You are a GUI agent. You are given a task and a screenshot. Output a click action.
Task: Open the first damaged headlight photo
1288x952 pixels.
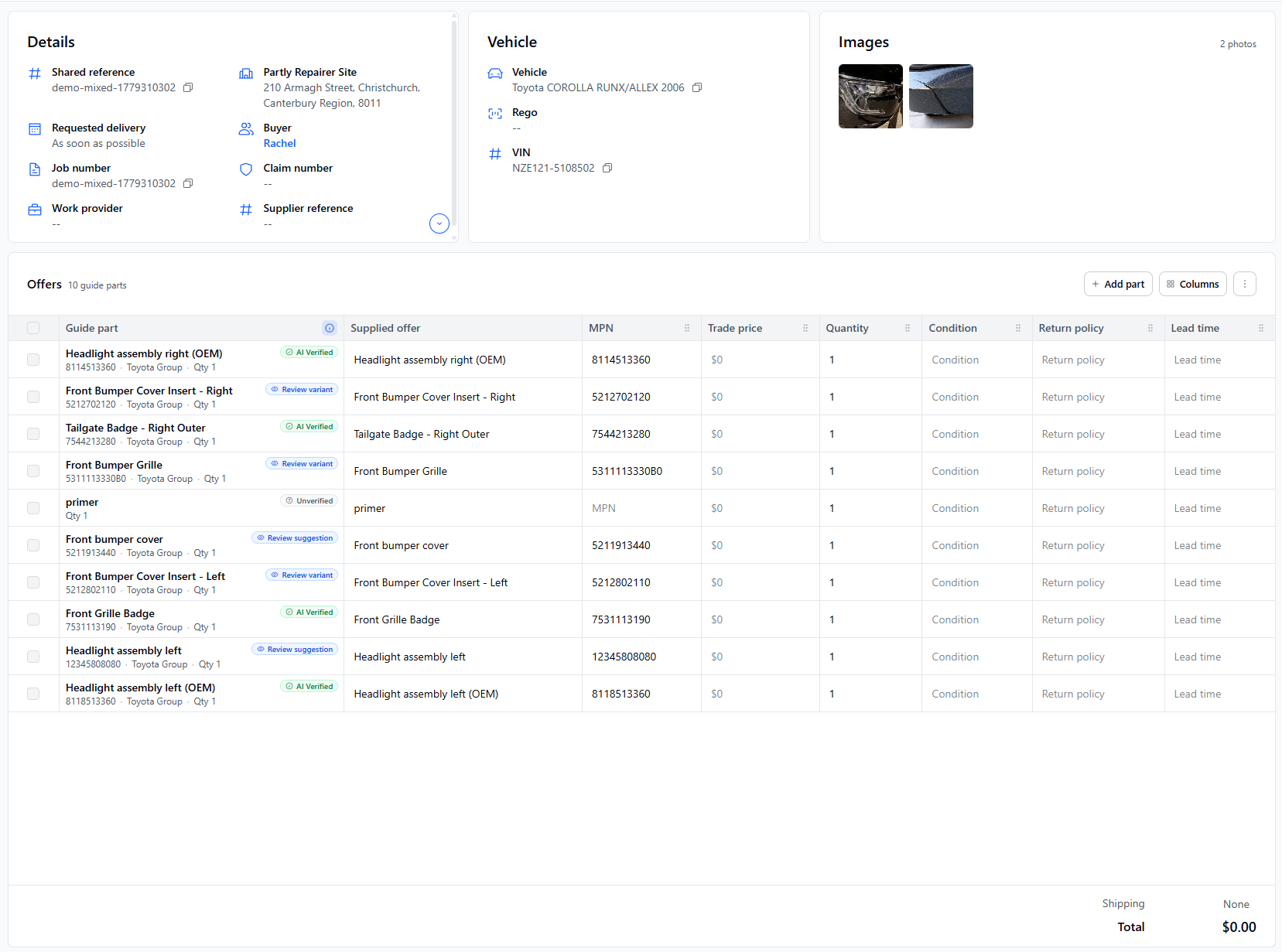[x=870, y=96]
